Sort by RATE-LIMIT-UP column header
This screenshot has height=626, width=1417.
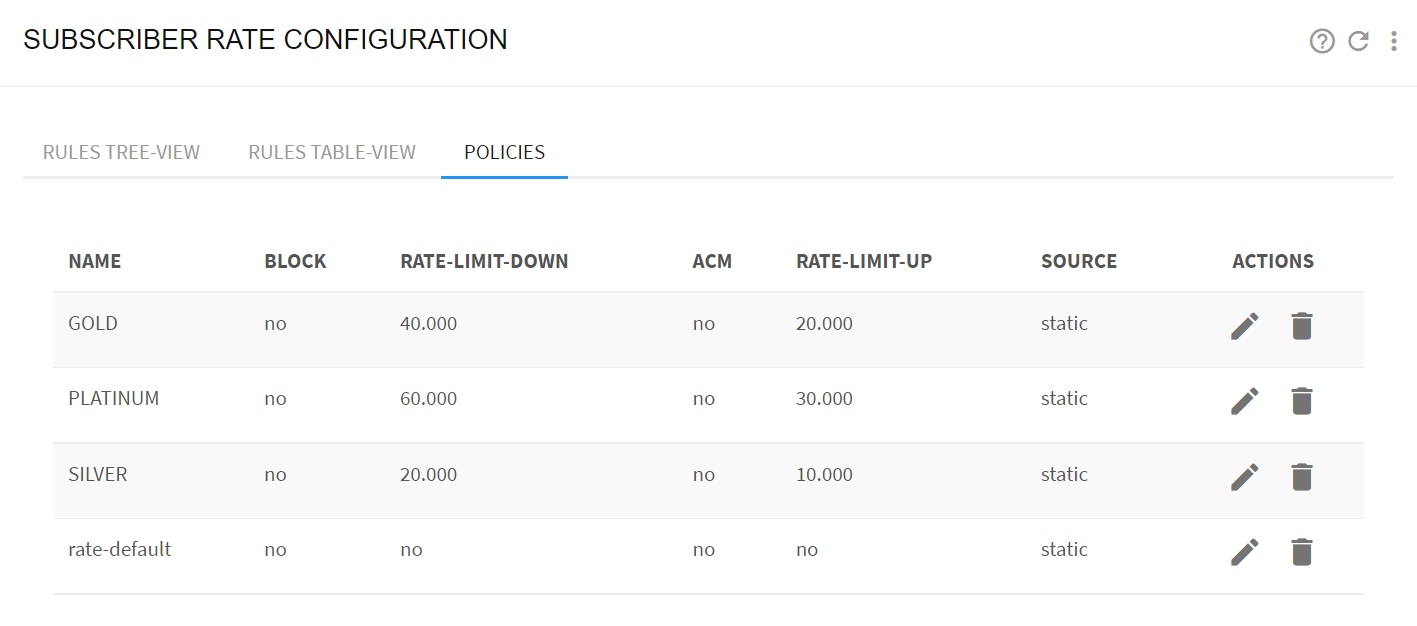click(x=864, y=261)
